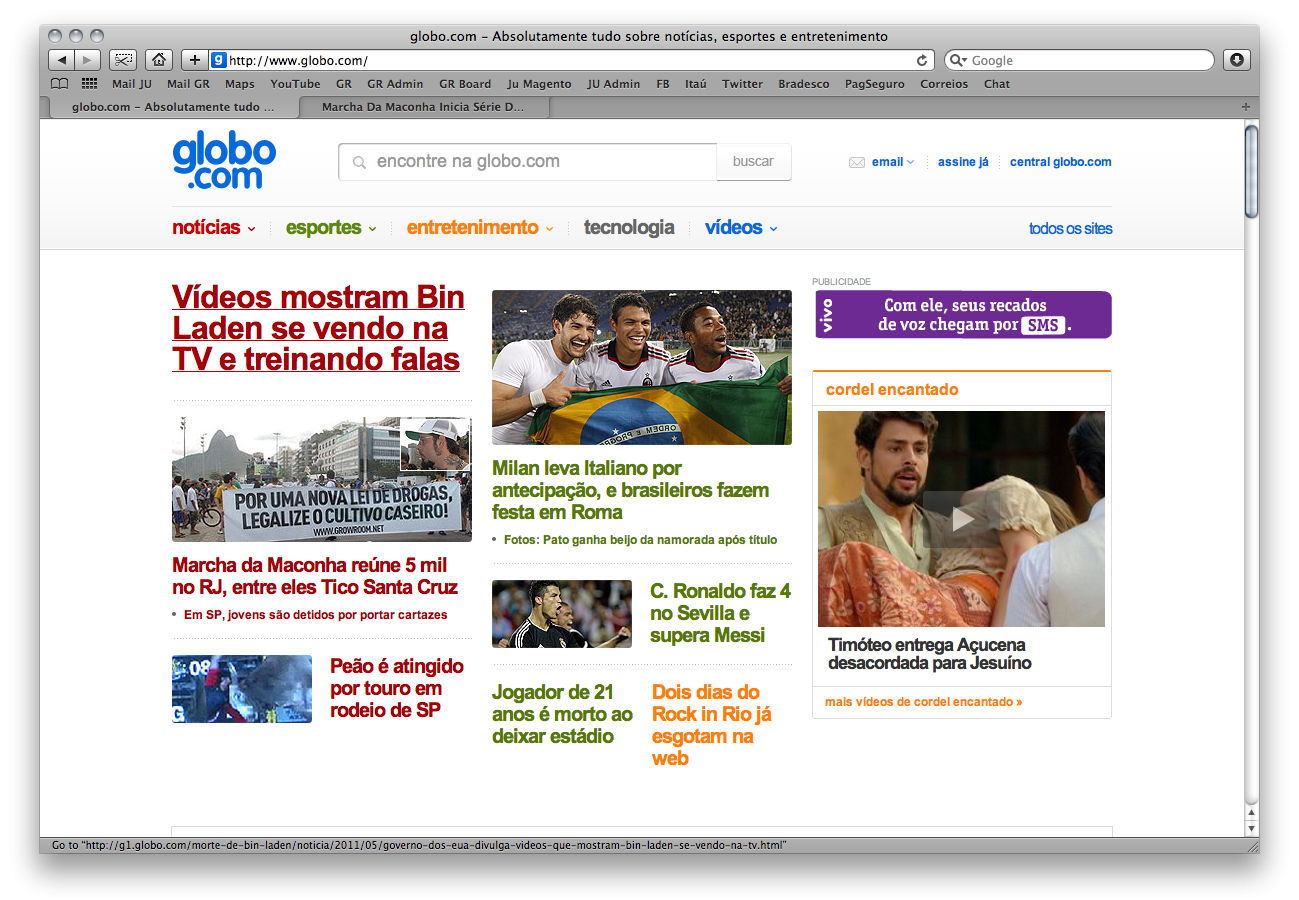Screen dimensions: 1299x900
Task: Open Pato ganha beijo fotos link
Action: point(640,540)
